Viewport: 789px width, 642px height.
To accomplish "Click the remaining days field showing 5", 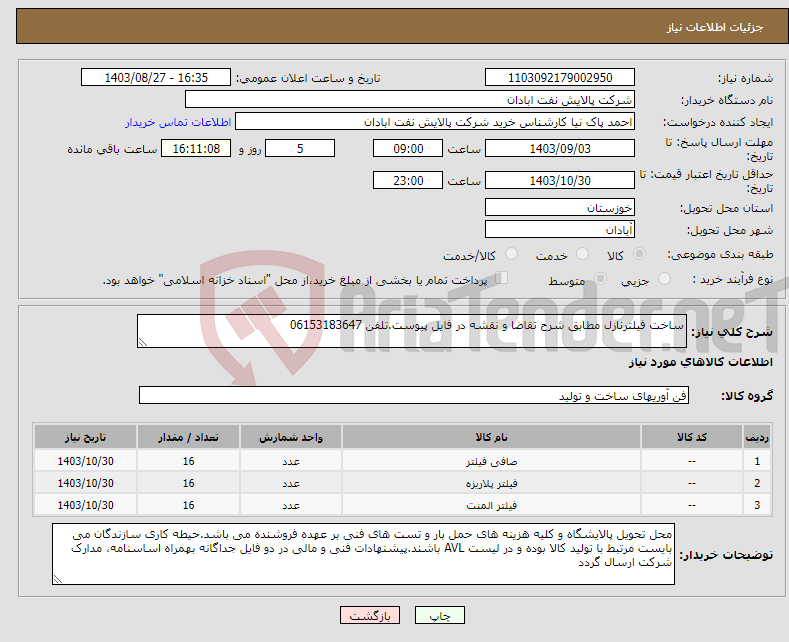I will tap(300, 148).
